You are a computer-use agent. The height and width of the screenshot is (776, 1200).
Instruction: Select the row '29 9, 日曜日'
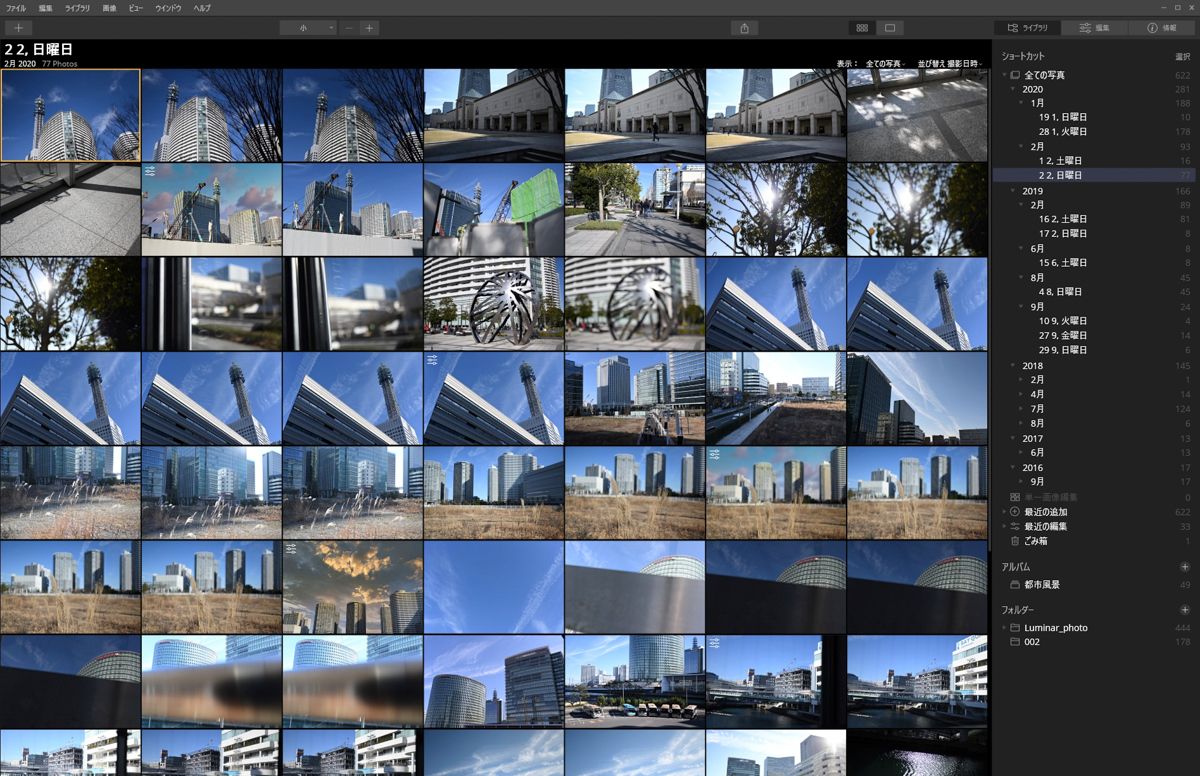pos(1096,350)
